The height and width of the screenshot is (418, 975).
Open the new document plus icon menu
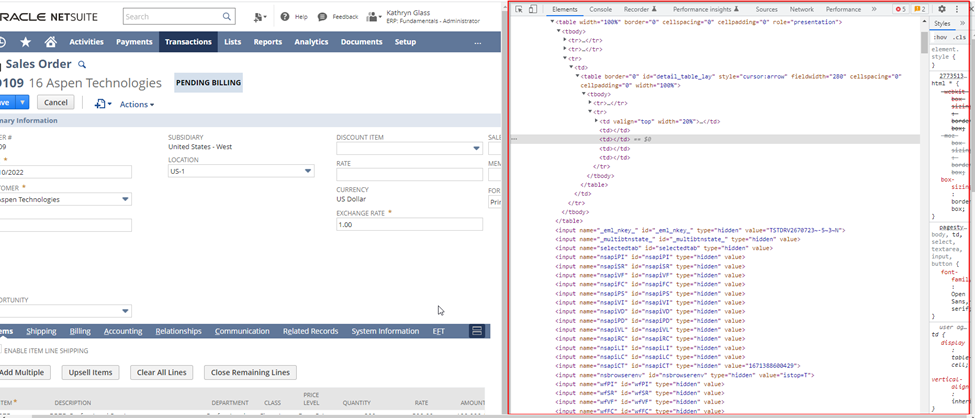[x=103, y=104]
